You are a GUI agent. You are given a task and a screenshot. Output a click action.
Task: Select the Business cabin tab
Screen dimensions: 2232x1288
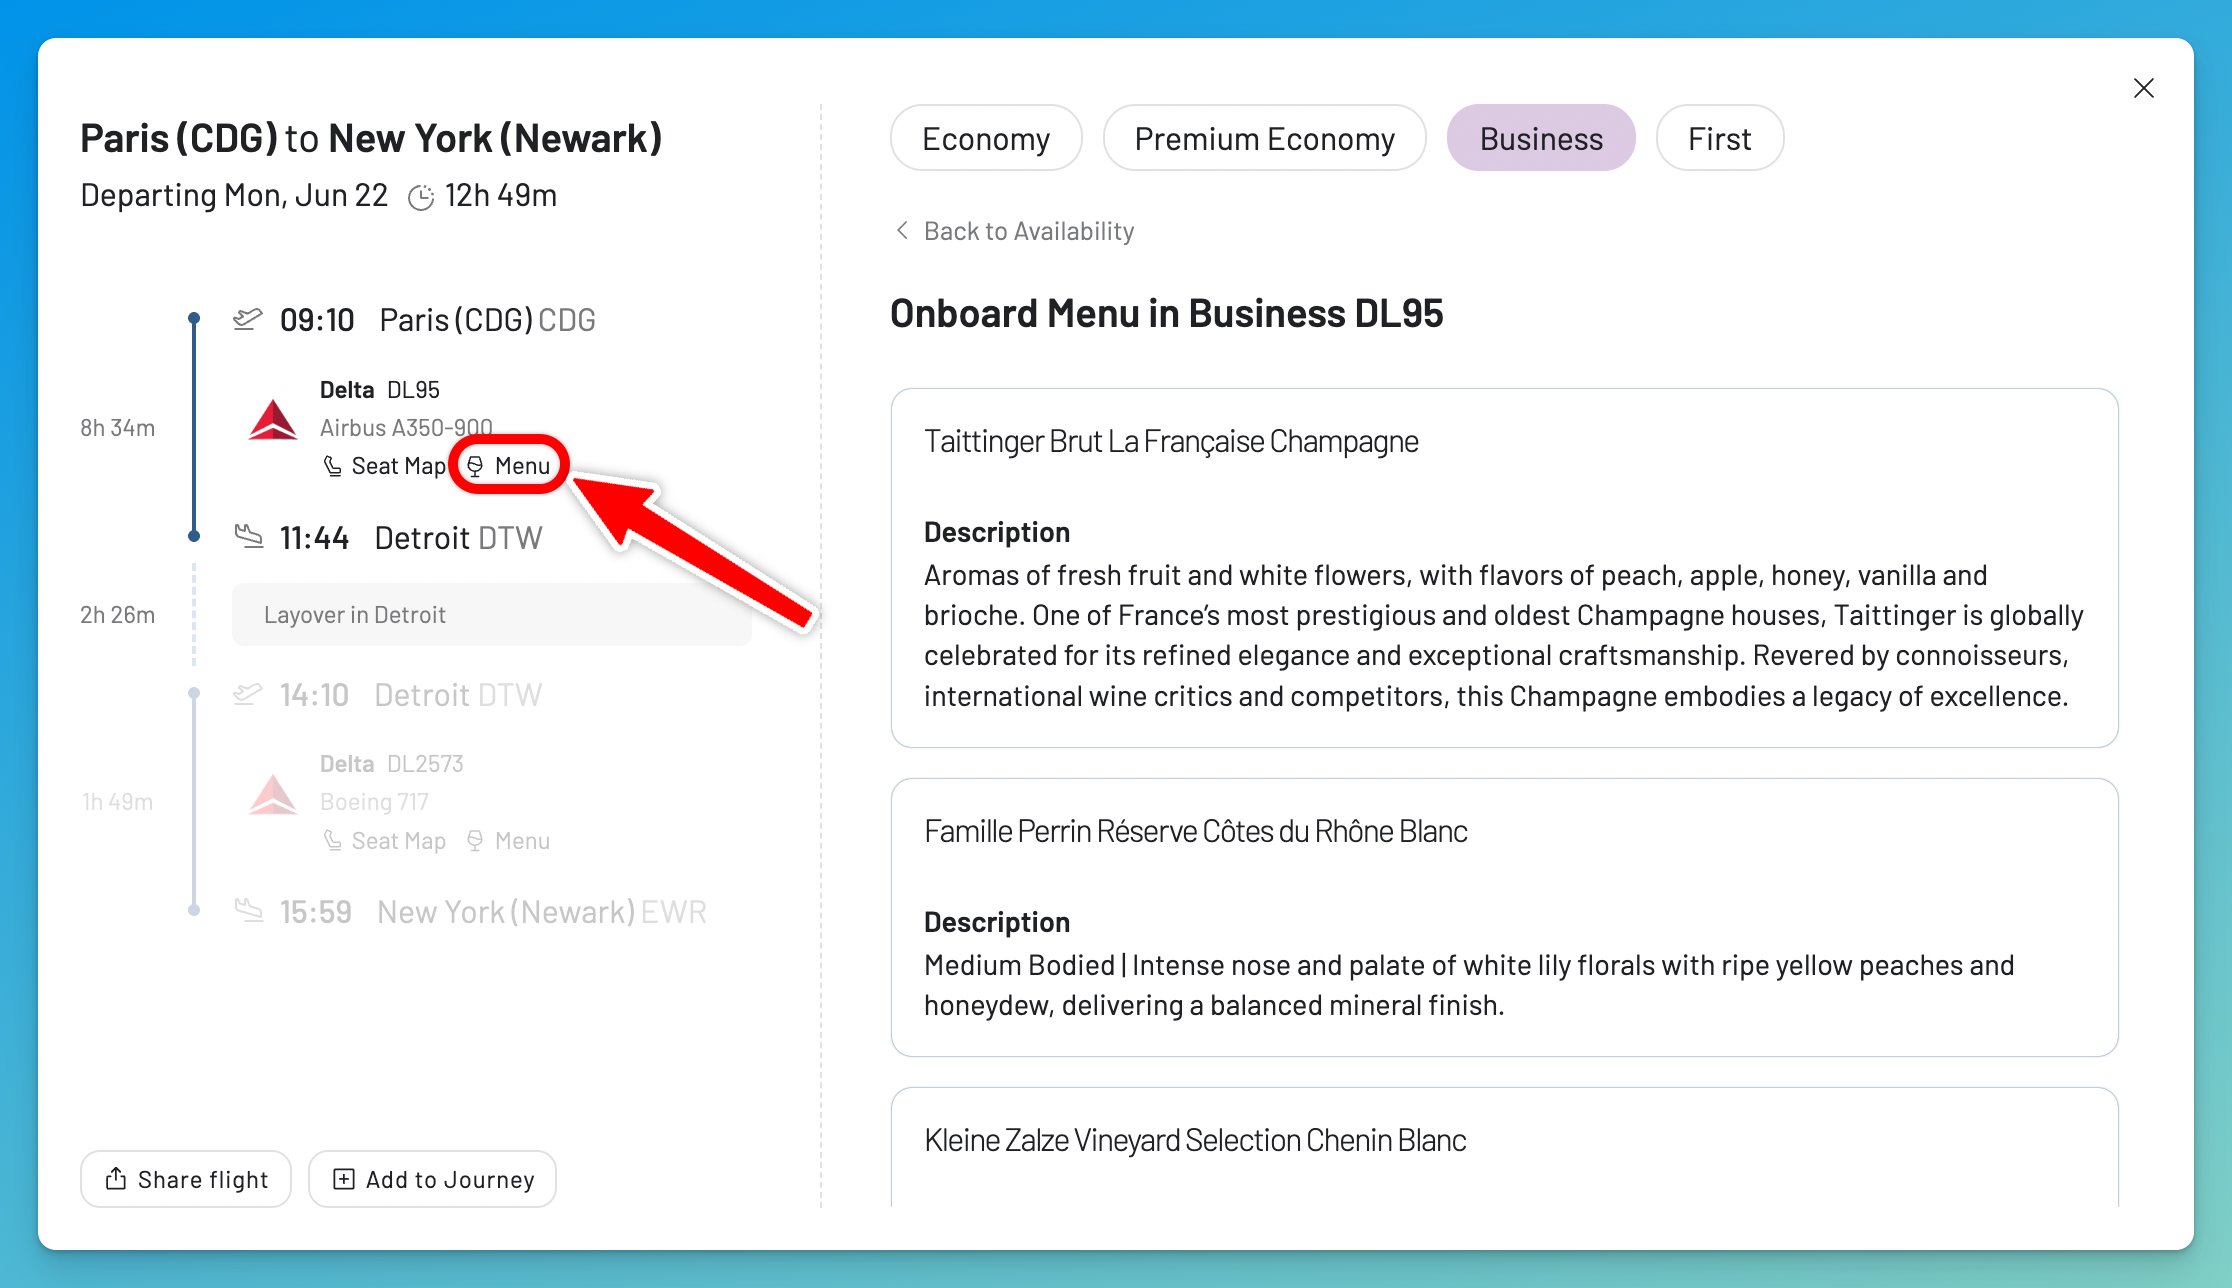click(1541, 138)
